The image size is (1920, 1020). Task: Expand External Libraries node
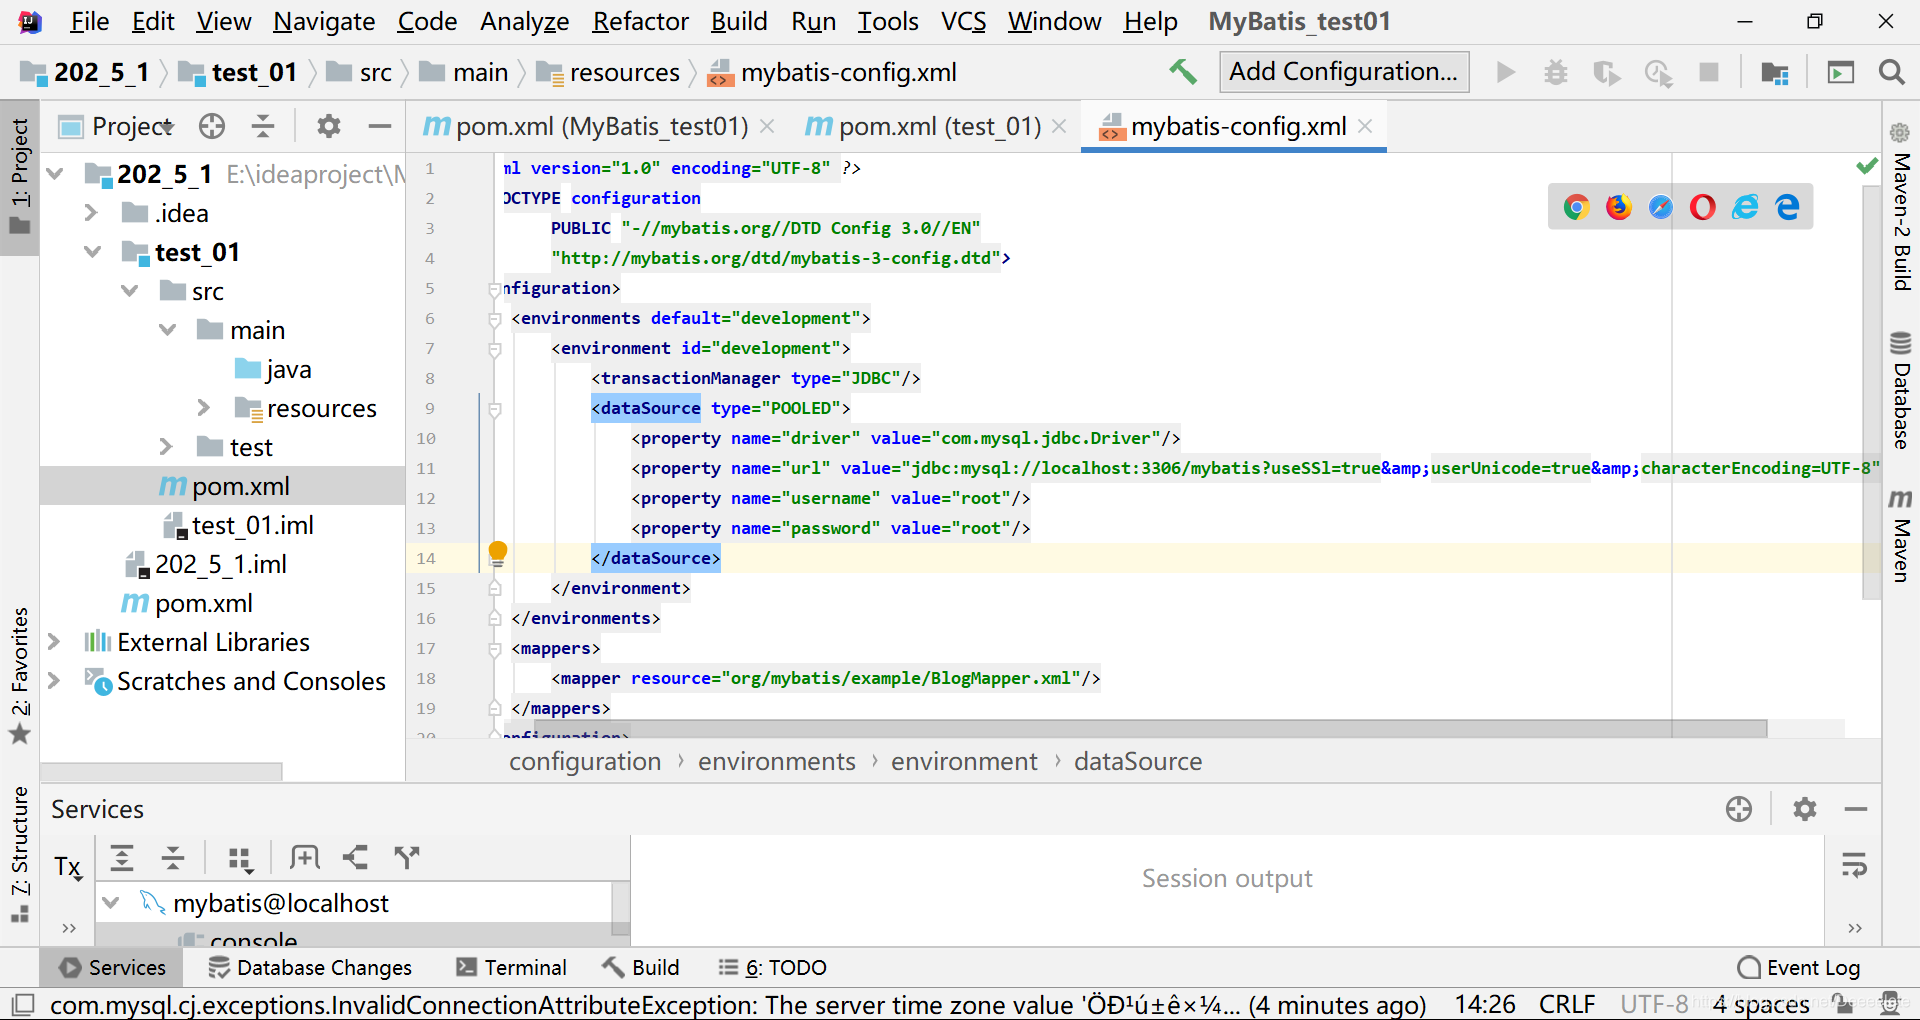click(x=55, y=642)
